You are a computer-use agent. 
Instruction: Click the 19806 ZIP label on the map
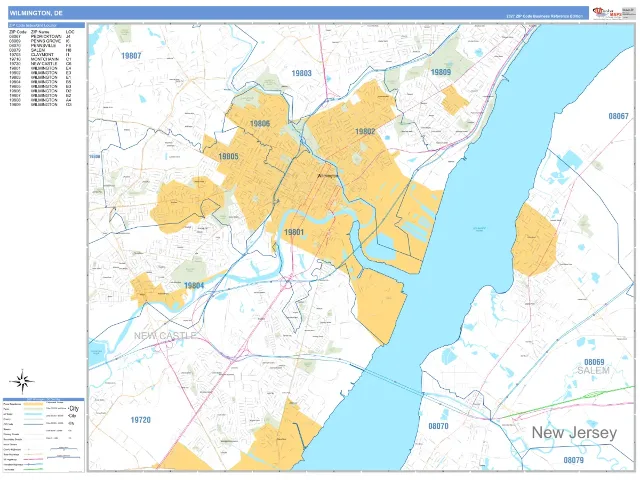(260, 123)
